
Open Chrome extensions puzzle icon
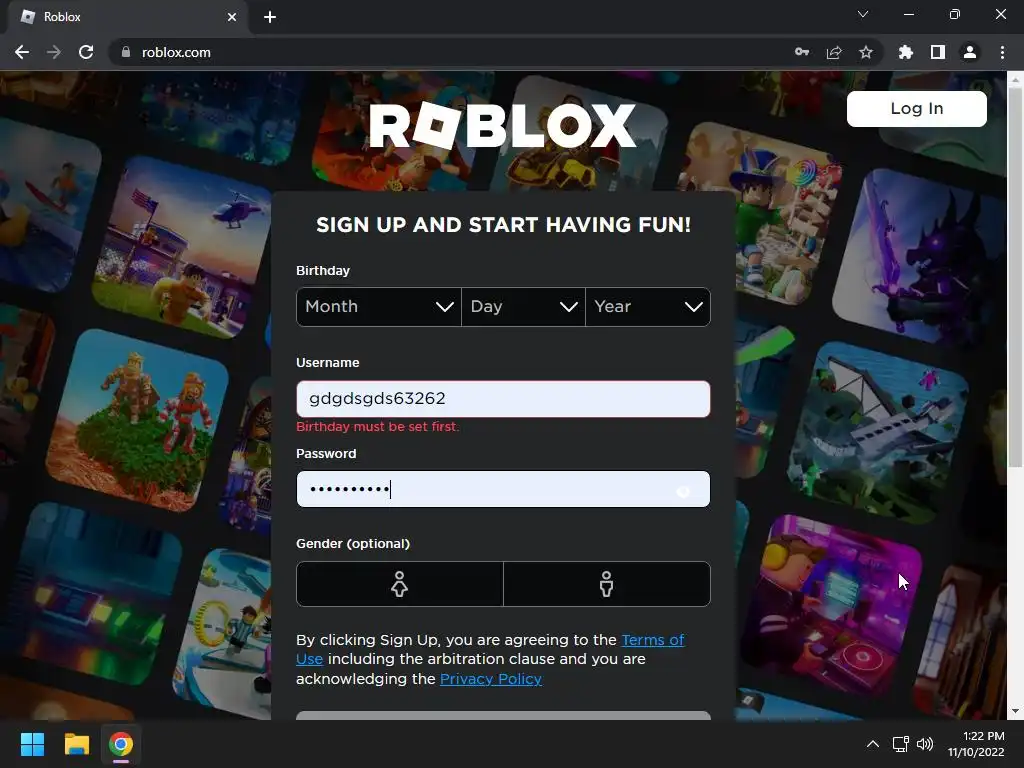(x=906, y=52)
